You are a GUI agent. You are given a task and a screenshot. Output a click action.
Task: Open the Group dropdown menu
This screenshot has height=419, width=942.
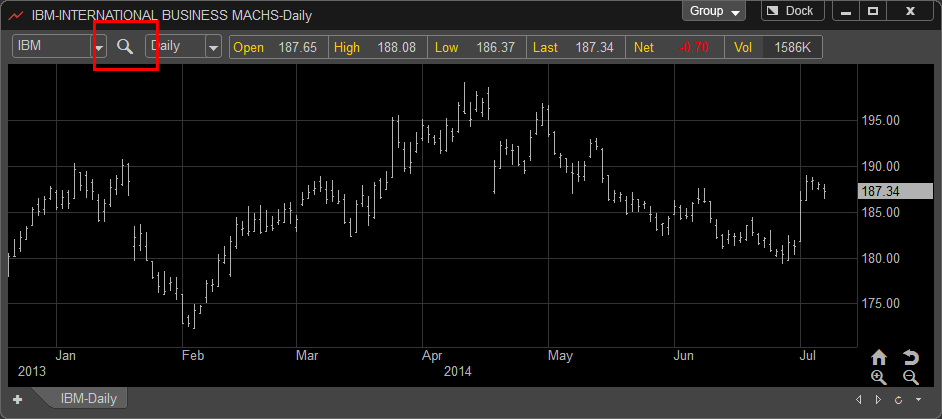pos(714,11)
